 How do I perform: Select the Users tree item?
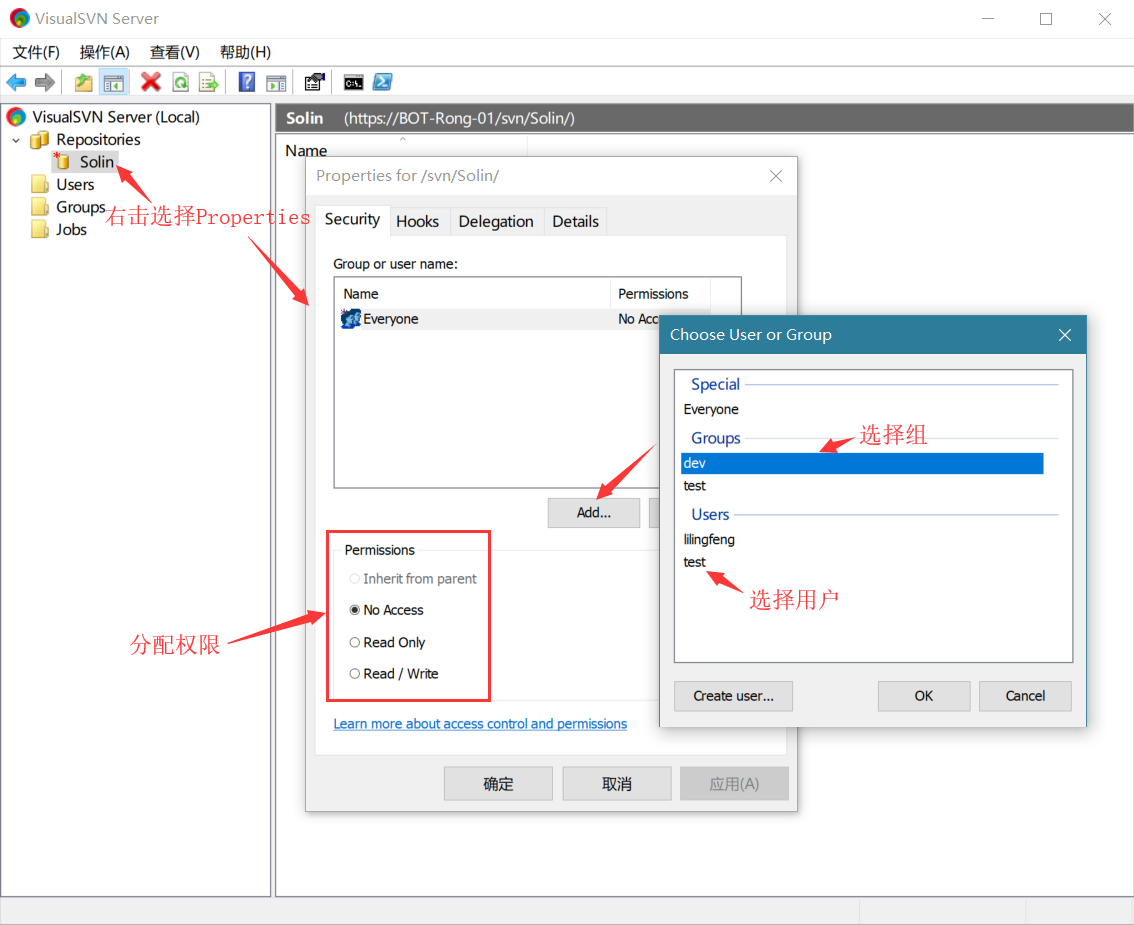coord(75,184)
